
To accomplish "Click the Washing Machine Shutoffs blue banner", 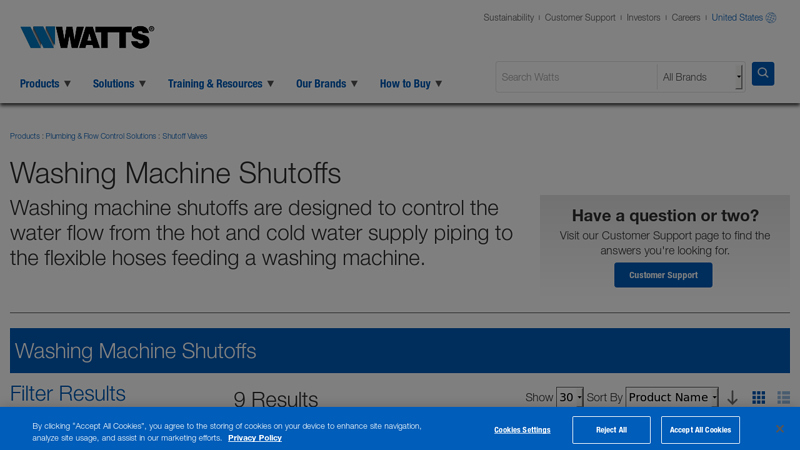I will (x=399, y=351).
